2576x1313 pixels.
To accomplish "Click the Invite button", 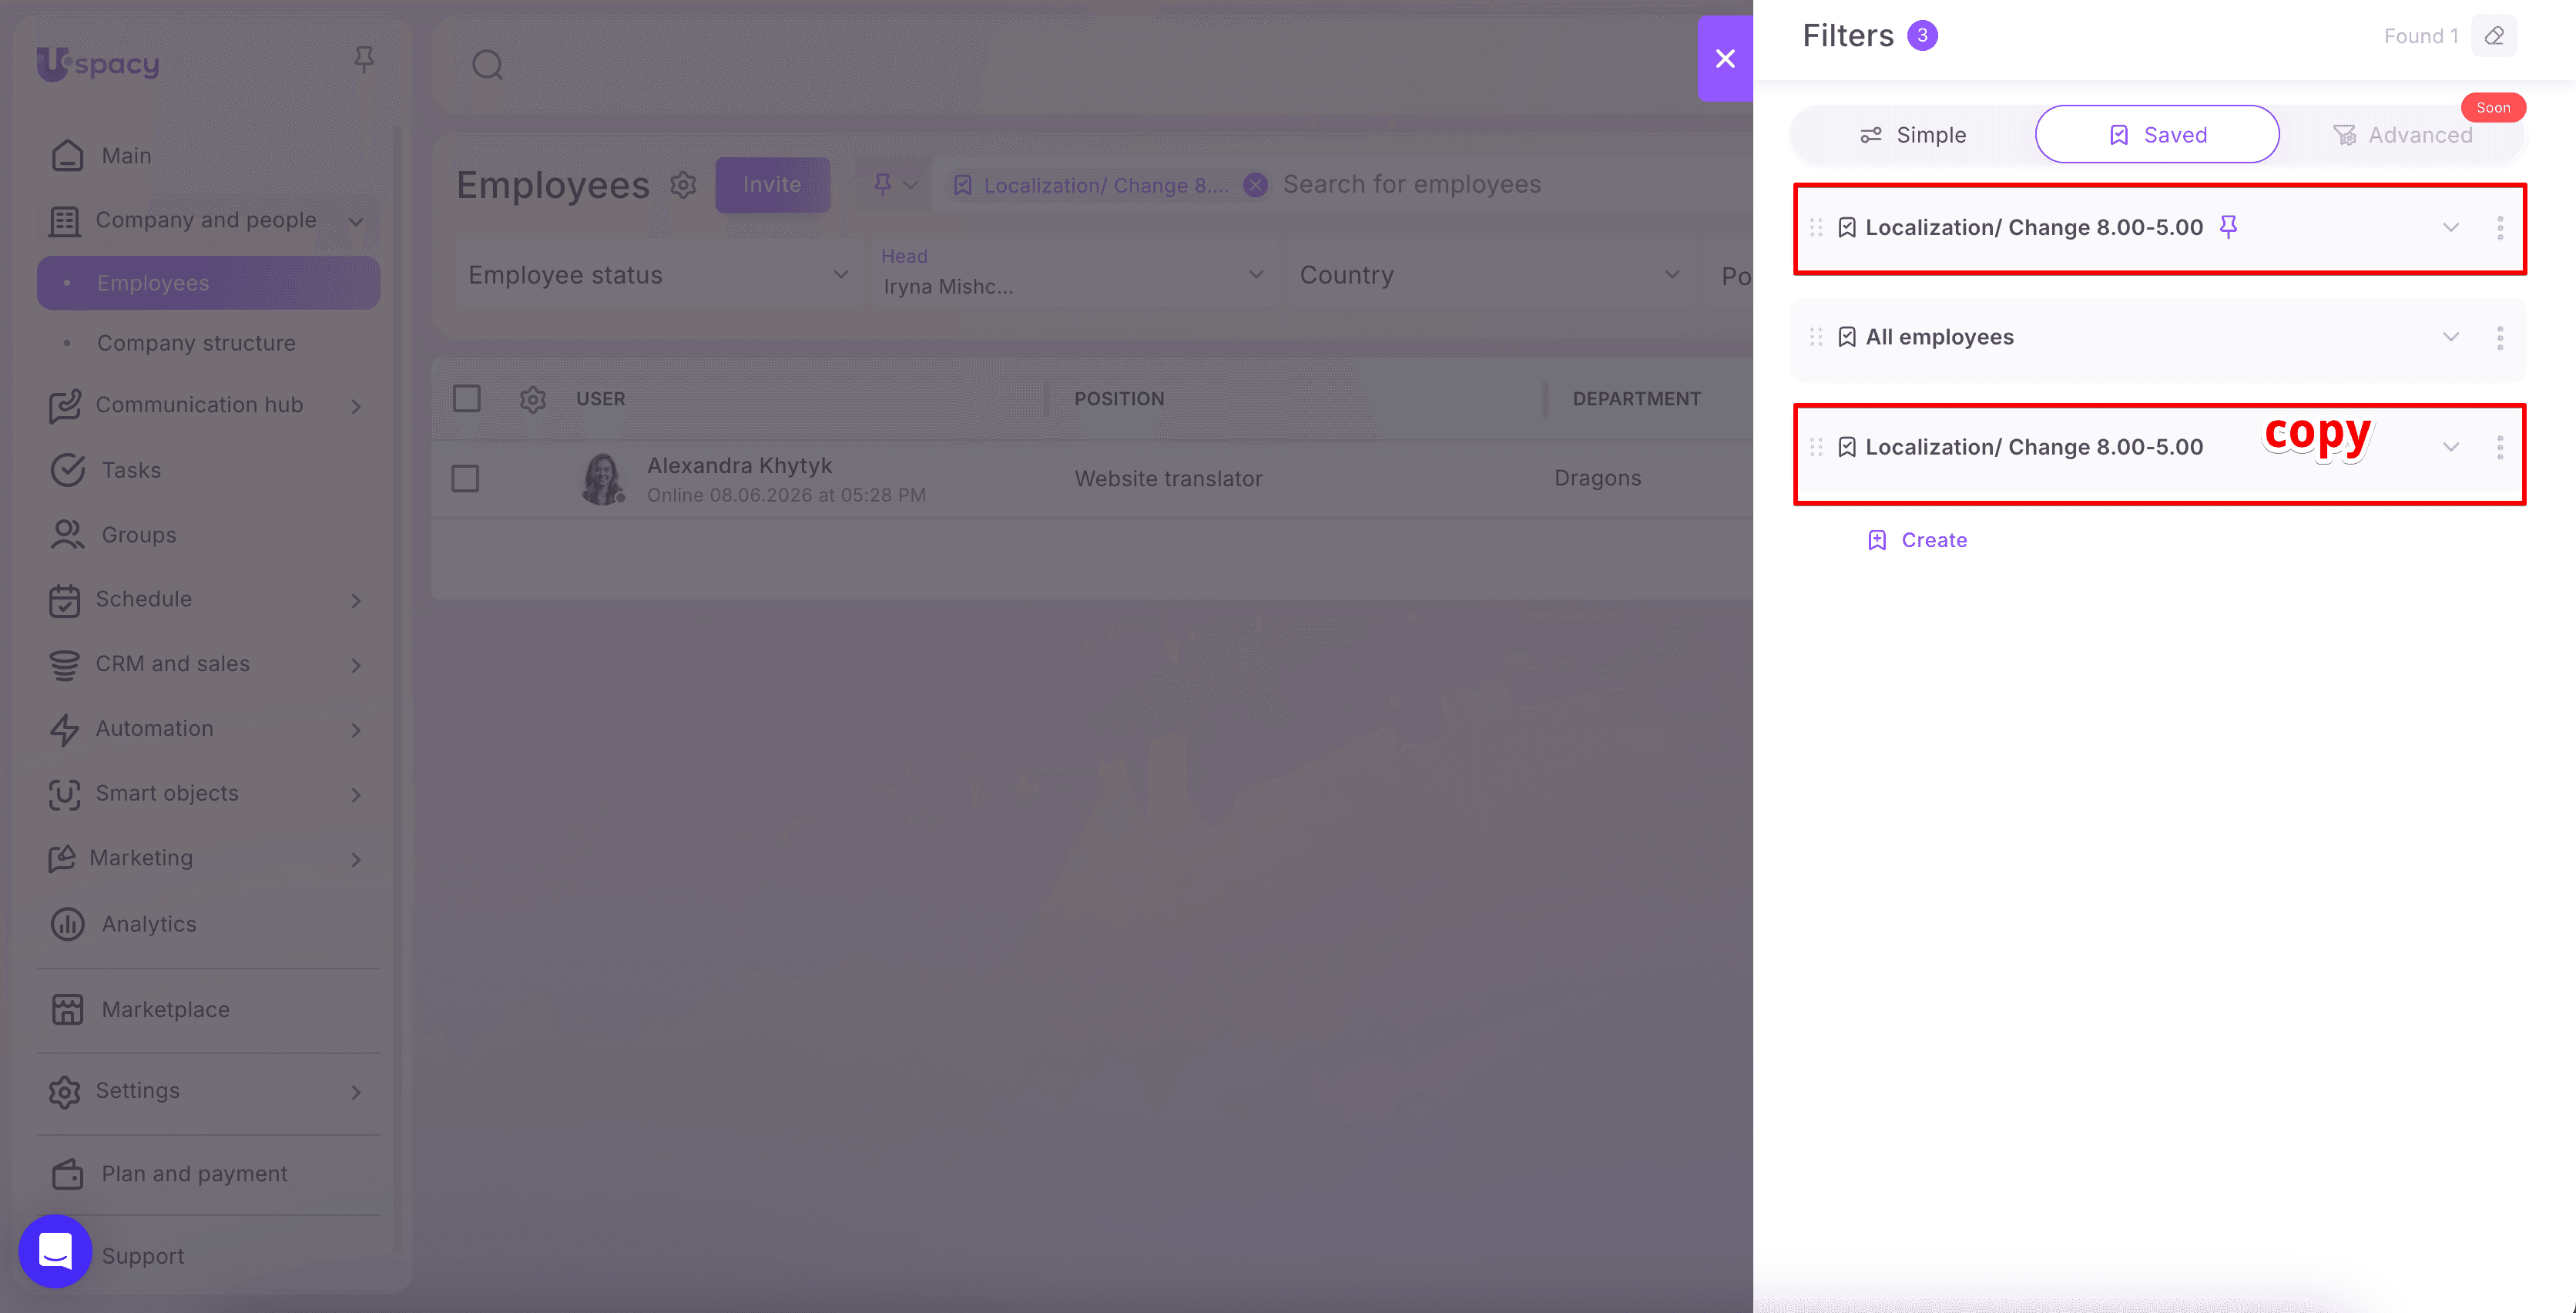I will click(x=772, y=184).
